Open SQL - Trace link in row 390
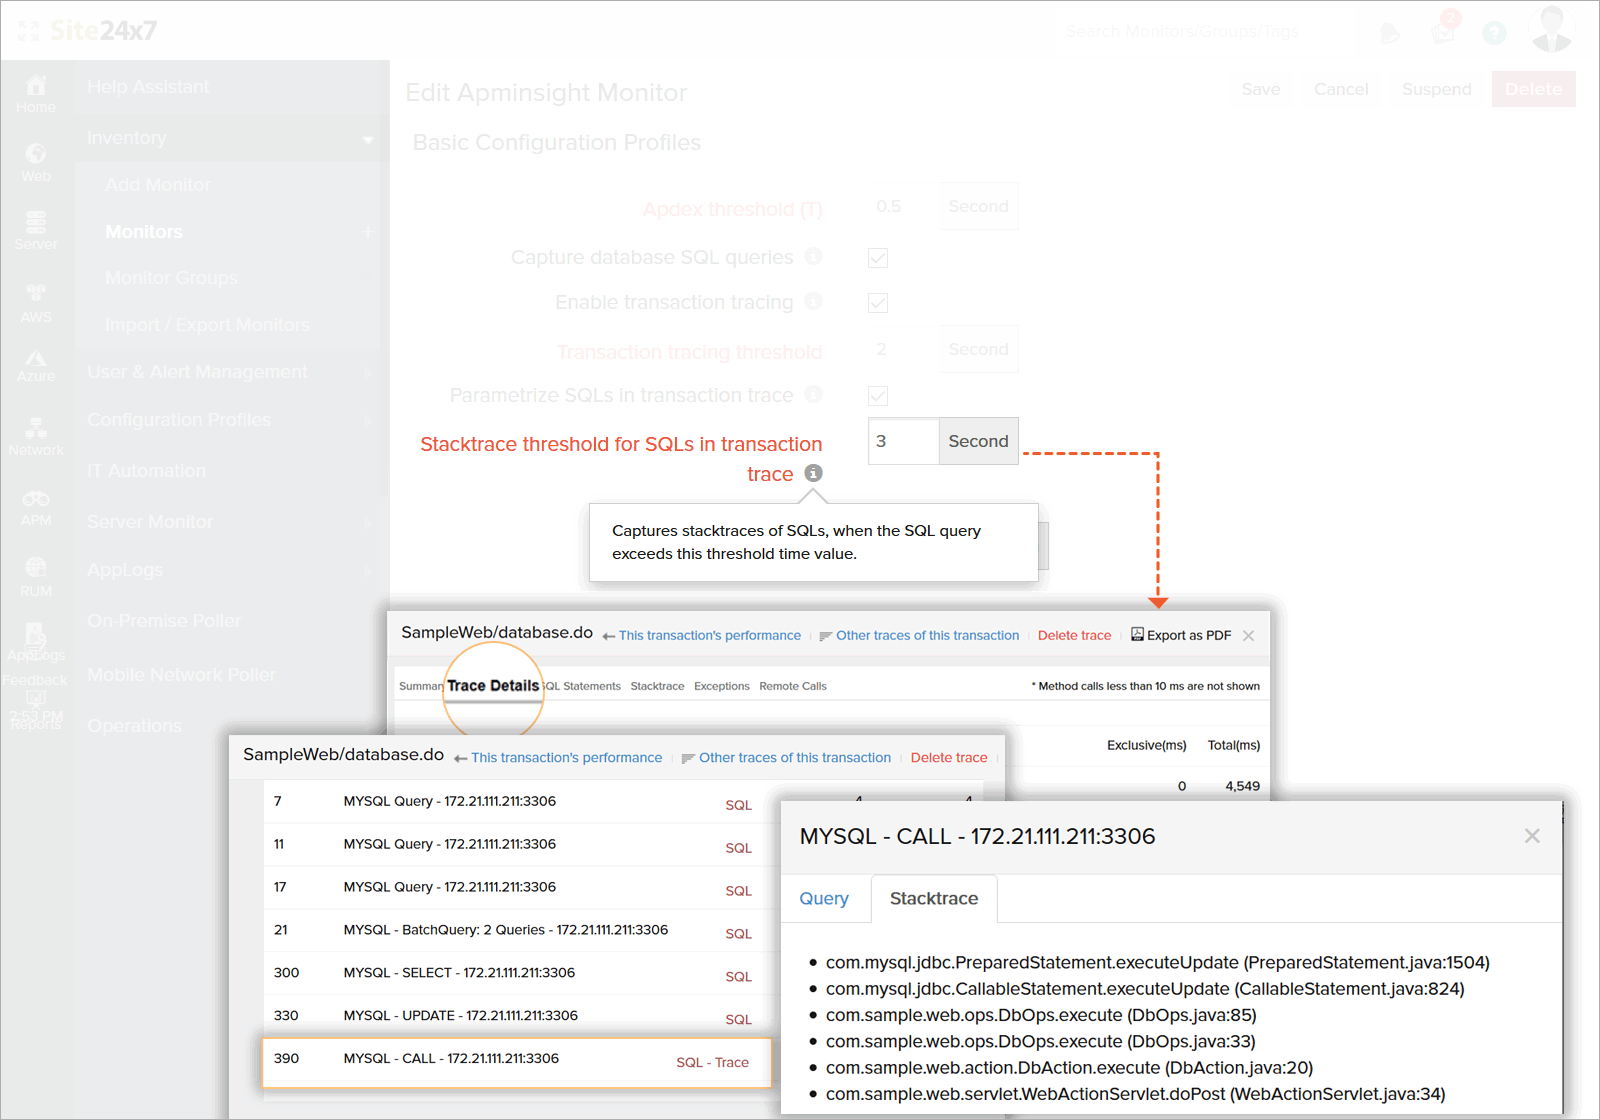The height and width of the screenshot is (1120, 1600). click(x=712, y=1063)
